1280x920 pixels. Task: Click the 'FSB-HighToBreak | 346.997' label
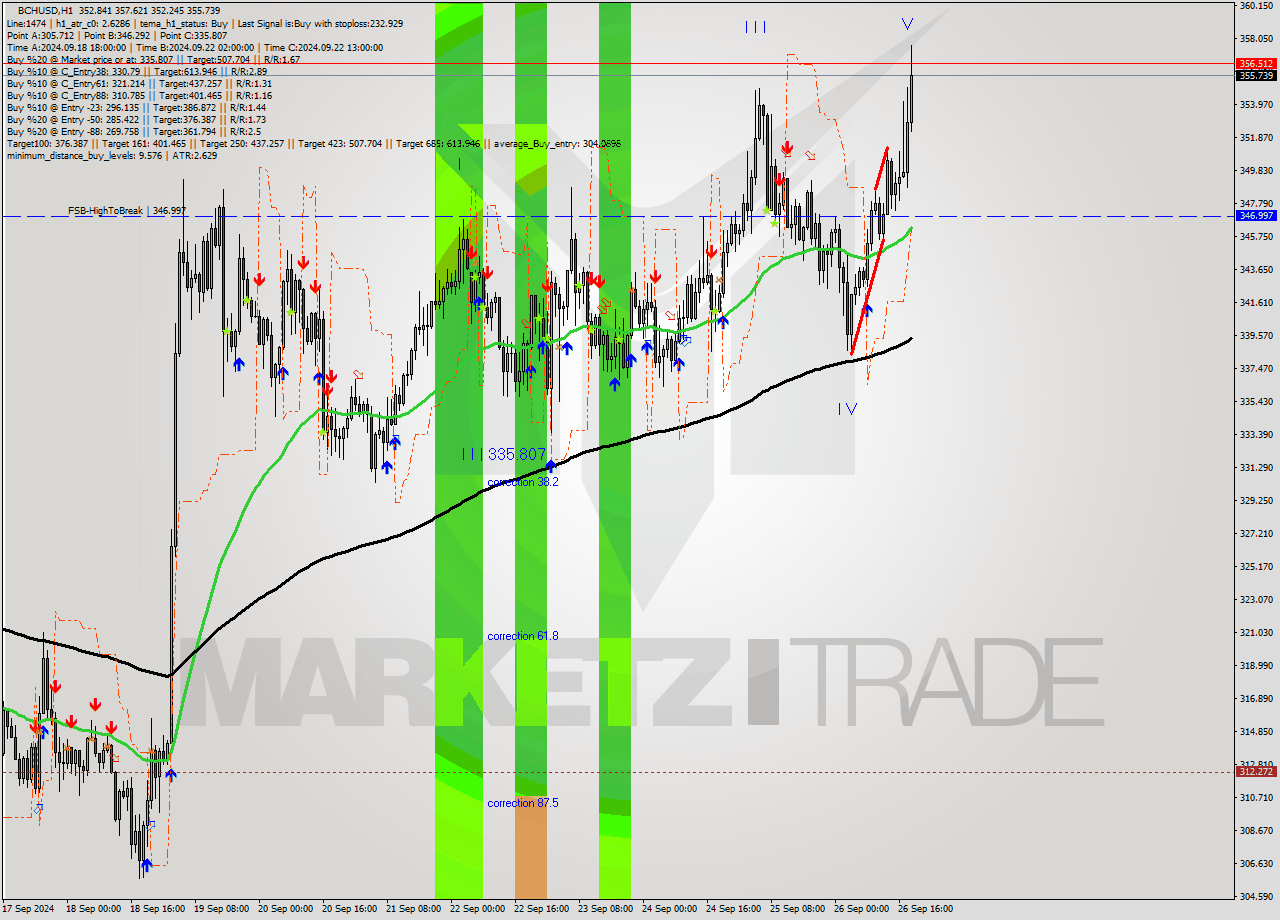coord(127,211)
